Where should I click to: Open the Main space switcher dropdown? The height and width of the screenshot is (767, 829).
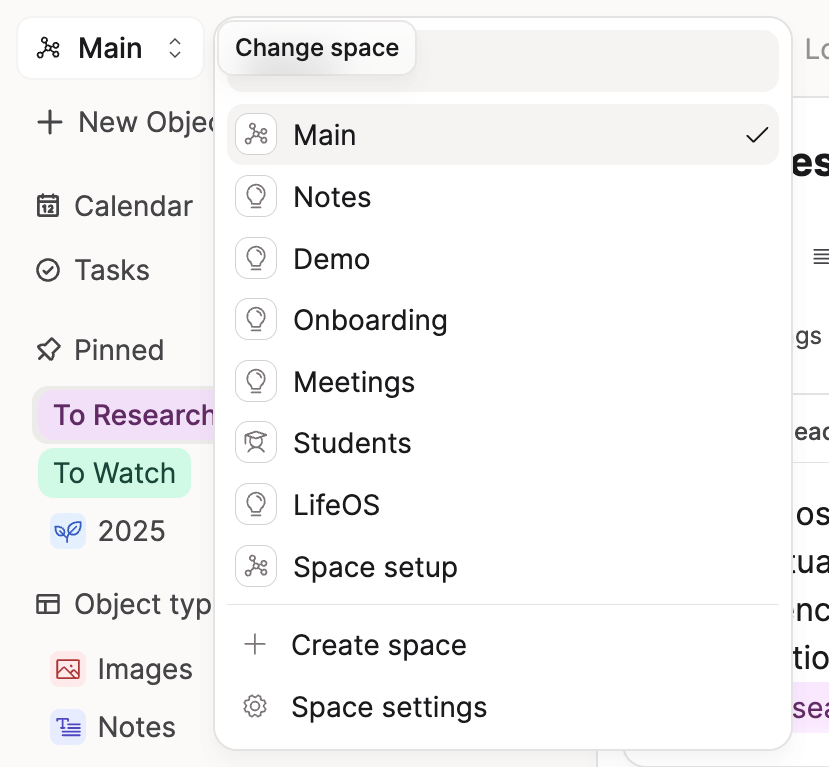click(x=110, y=48)
